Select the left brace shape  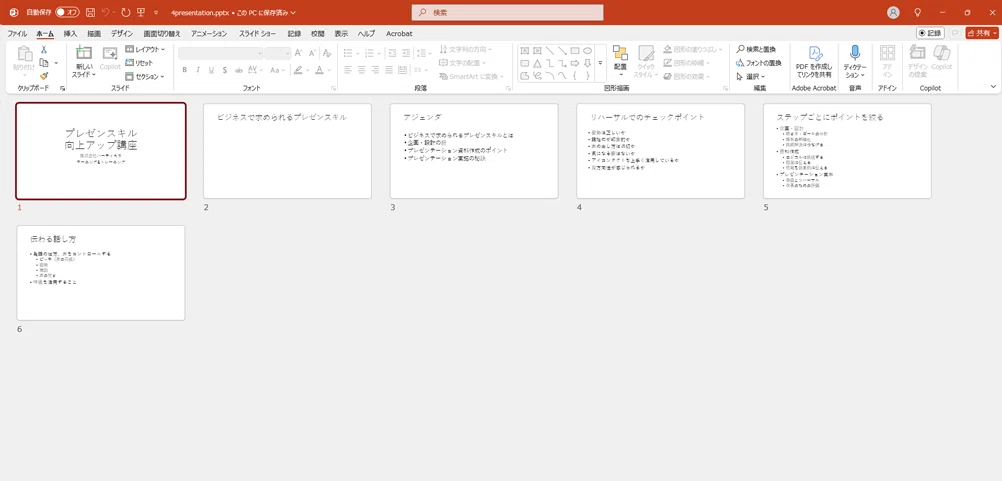574,76
